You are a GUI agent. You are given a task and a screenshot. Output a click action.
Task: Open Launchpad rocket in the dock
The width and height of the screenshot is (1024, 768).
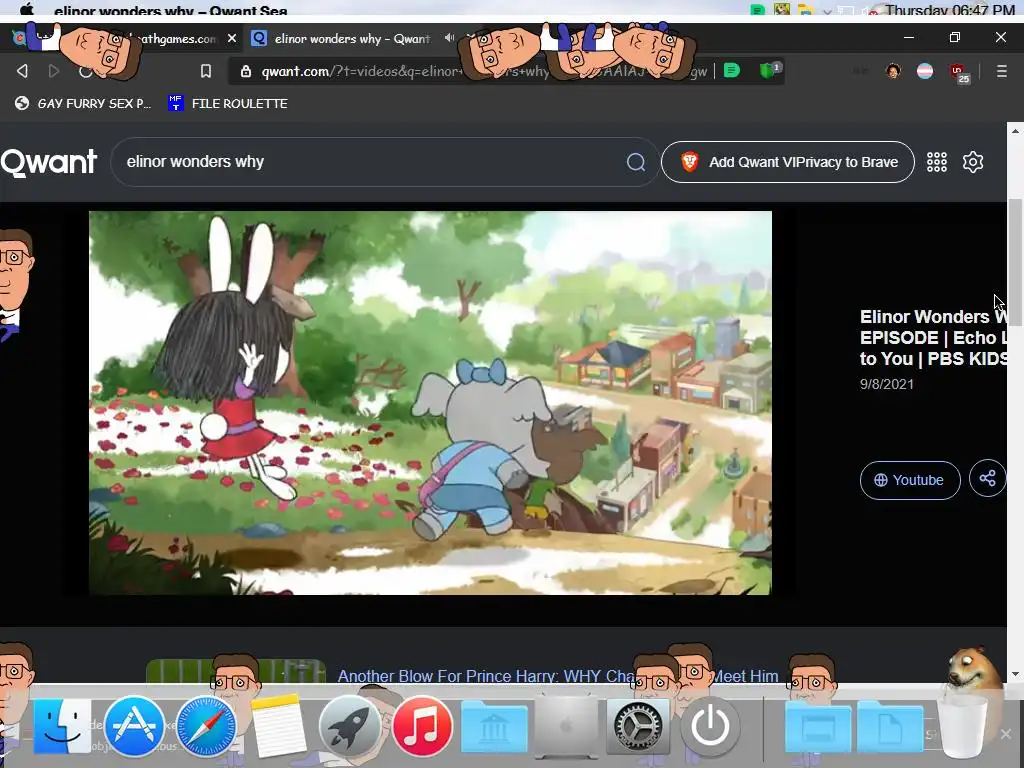pos(350,726)
